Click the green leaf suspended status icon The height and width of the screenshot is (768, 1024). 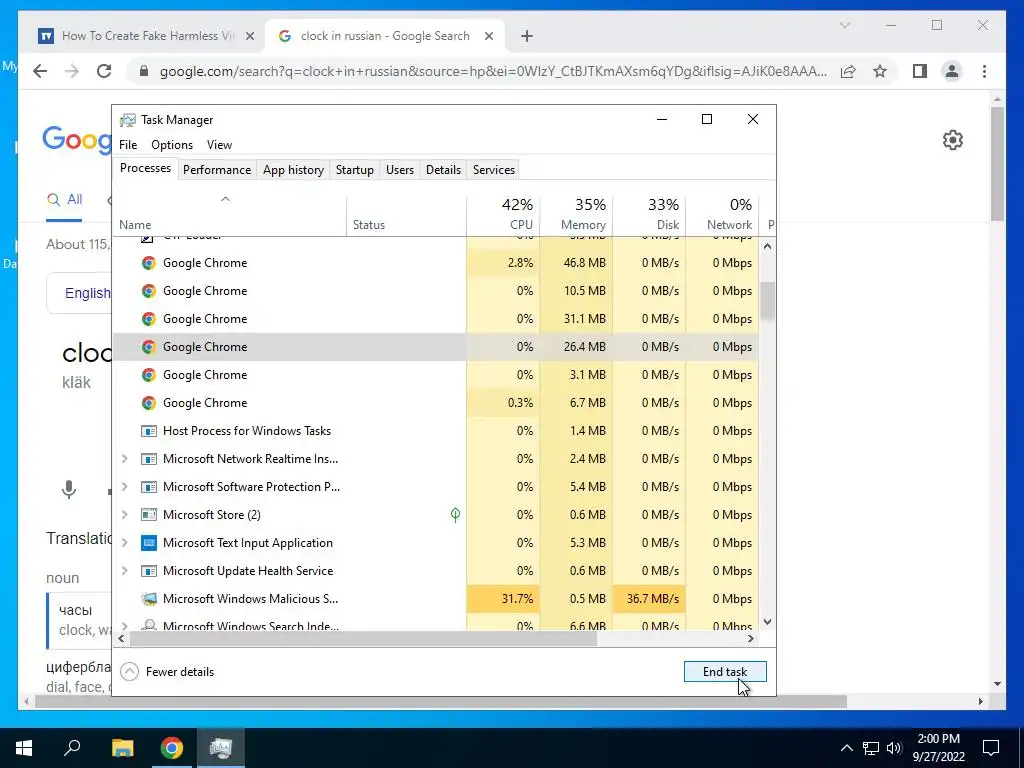455,515
